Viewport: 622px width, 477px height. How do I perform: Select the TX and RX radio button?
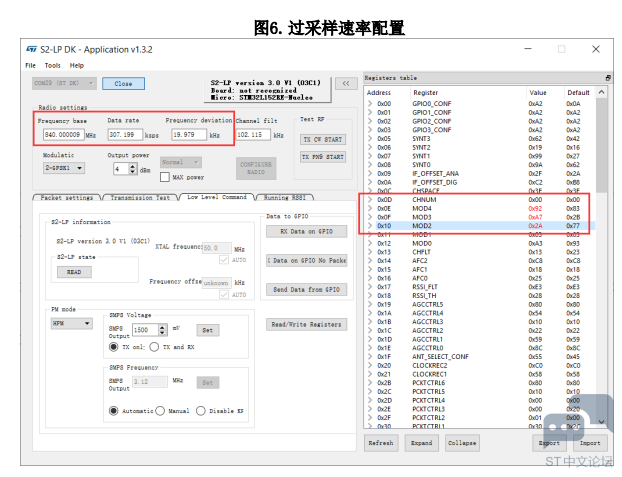(154, 347)
